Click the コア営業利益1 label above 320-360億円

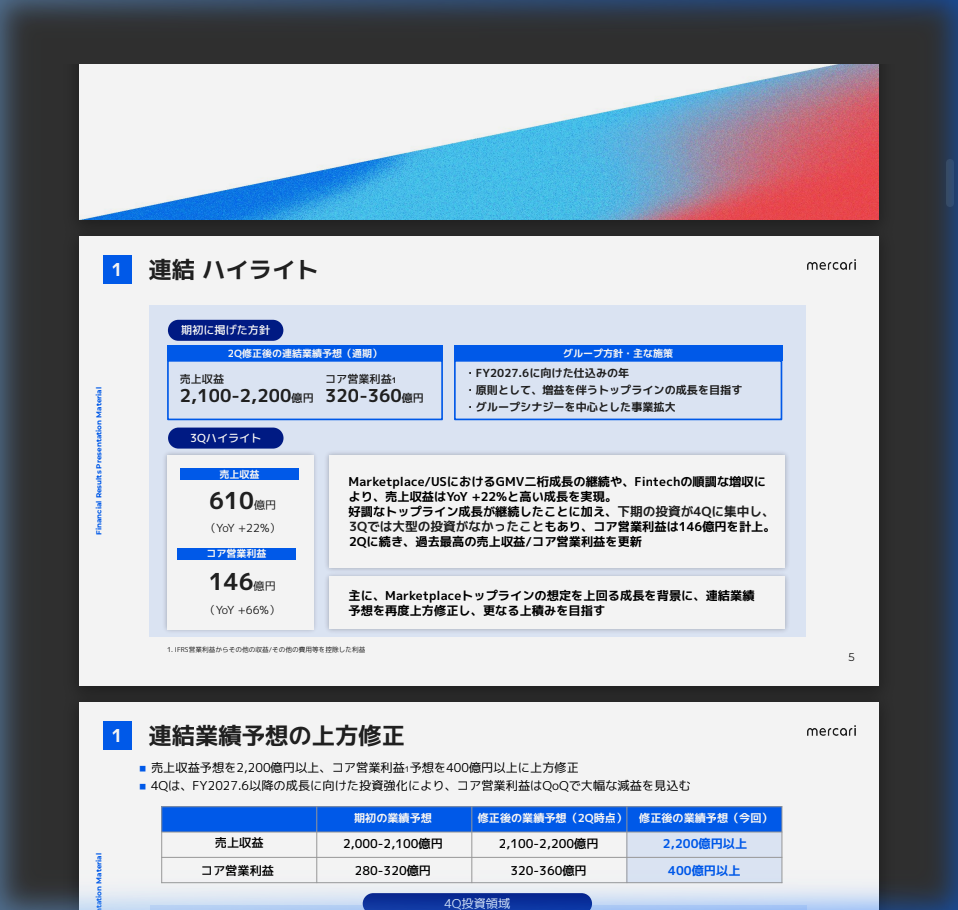click(x=360, y=379)
